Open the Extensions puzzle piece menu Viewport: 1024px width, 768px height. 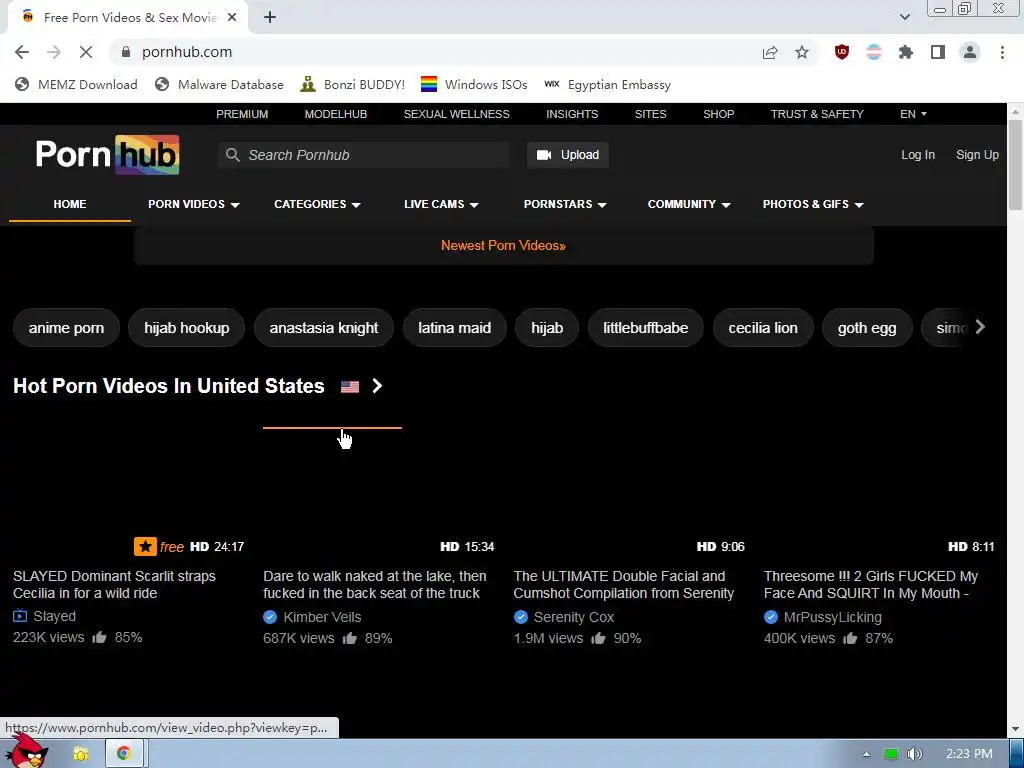tap(906, 52)
